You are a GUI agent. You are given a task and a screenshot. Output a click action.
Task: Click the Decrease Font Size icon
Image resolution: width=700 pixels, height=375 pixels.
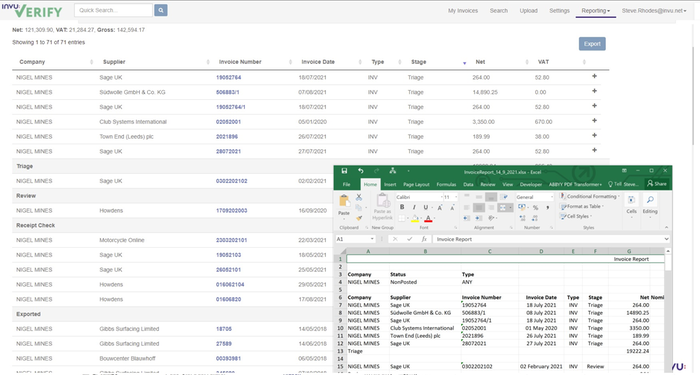pos(452,208)
